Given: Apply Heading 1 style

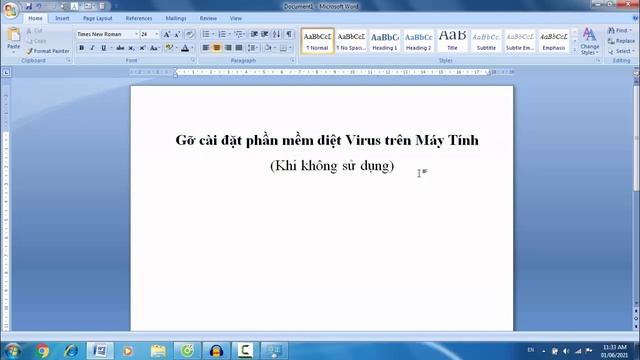Looking at the screenshot, I should (384, 41).
